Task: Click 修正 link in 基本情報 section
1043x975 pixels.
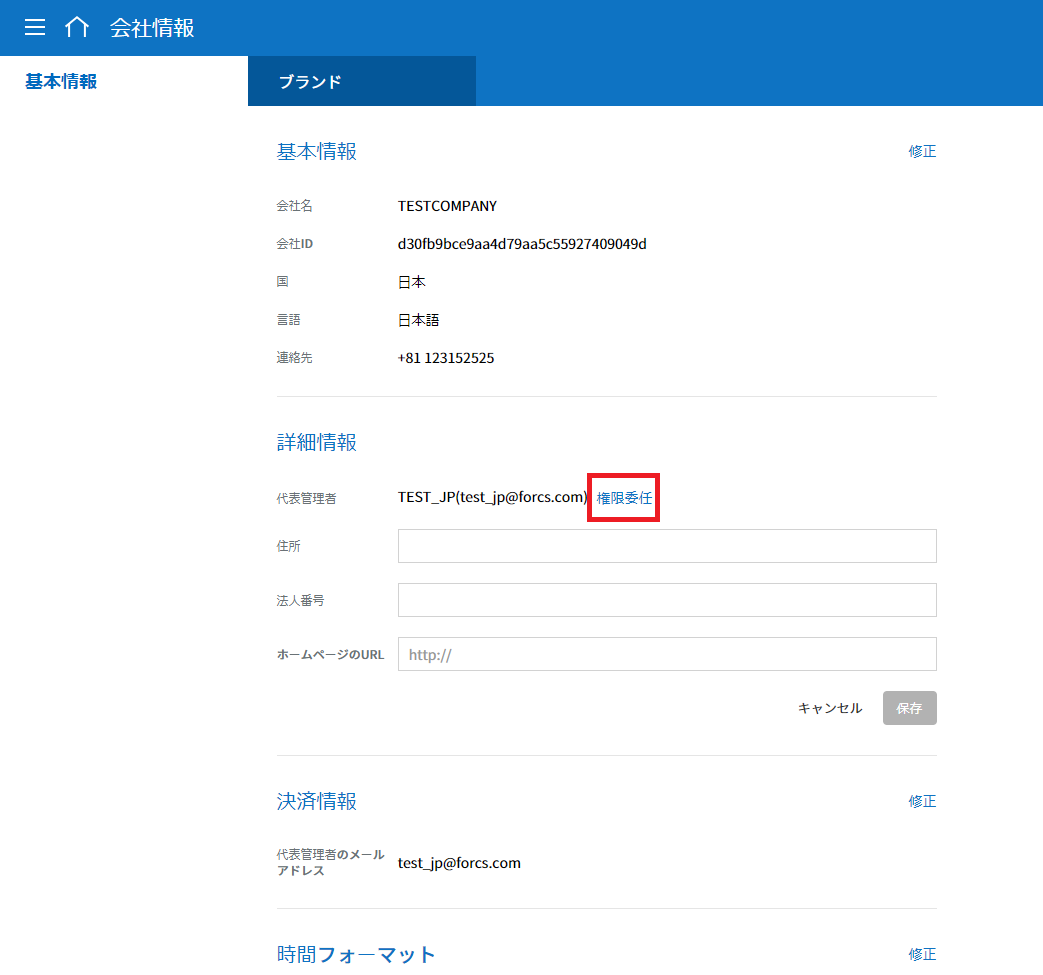Action: [x=922, y=151]
